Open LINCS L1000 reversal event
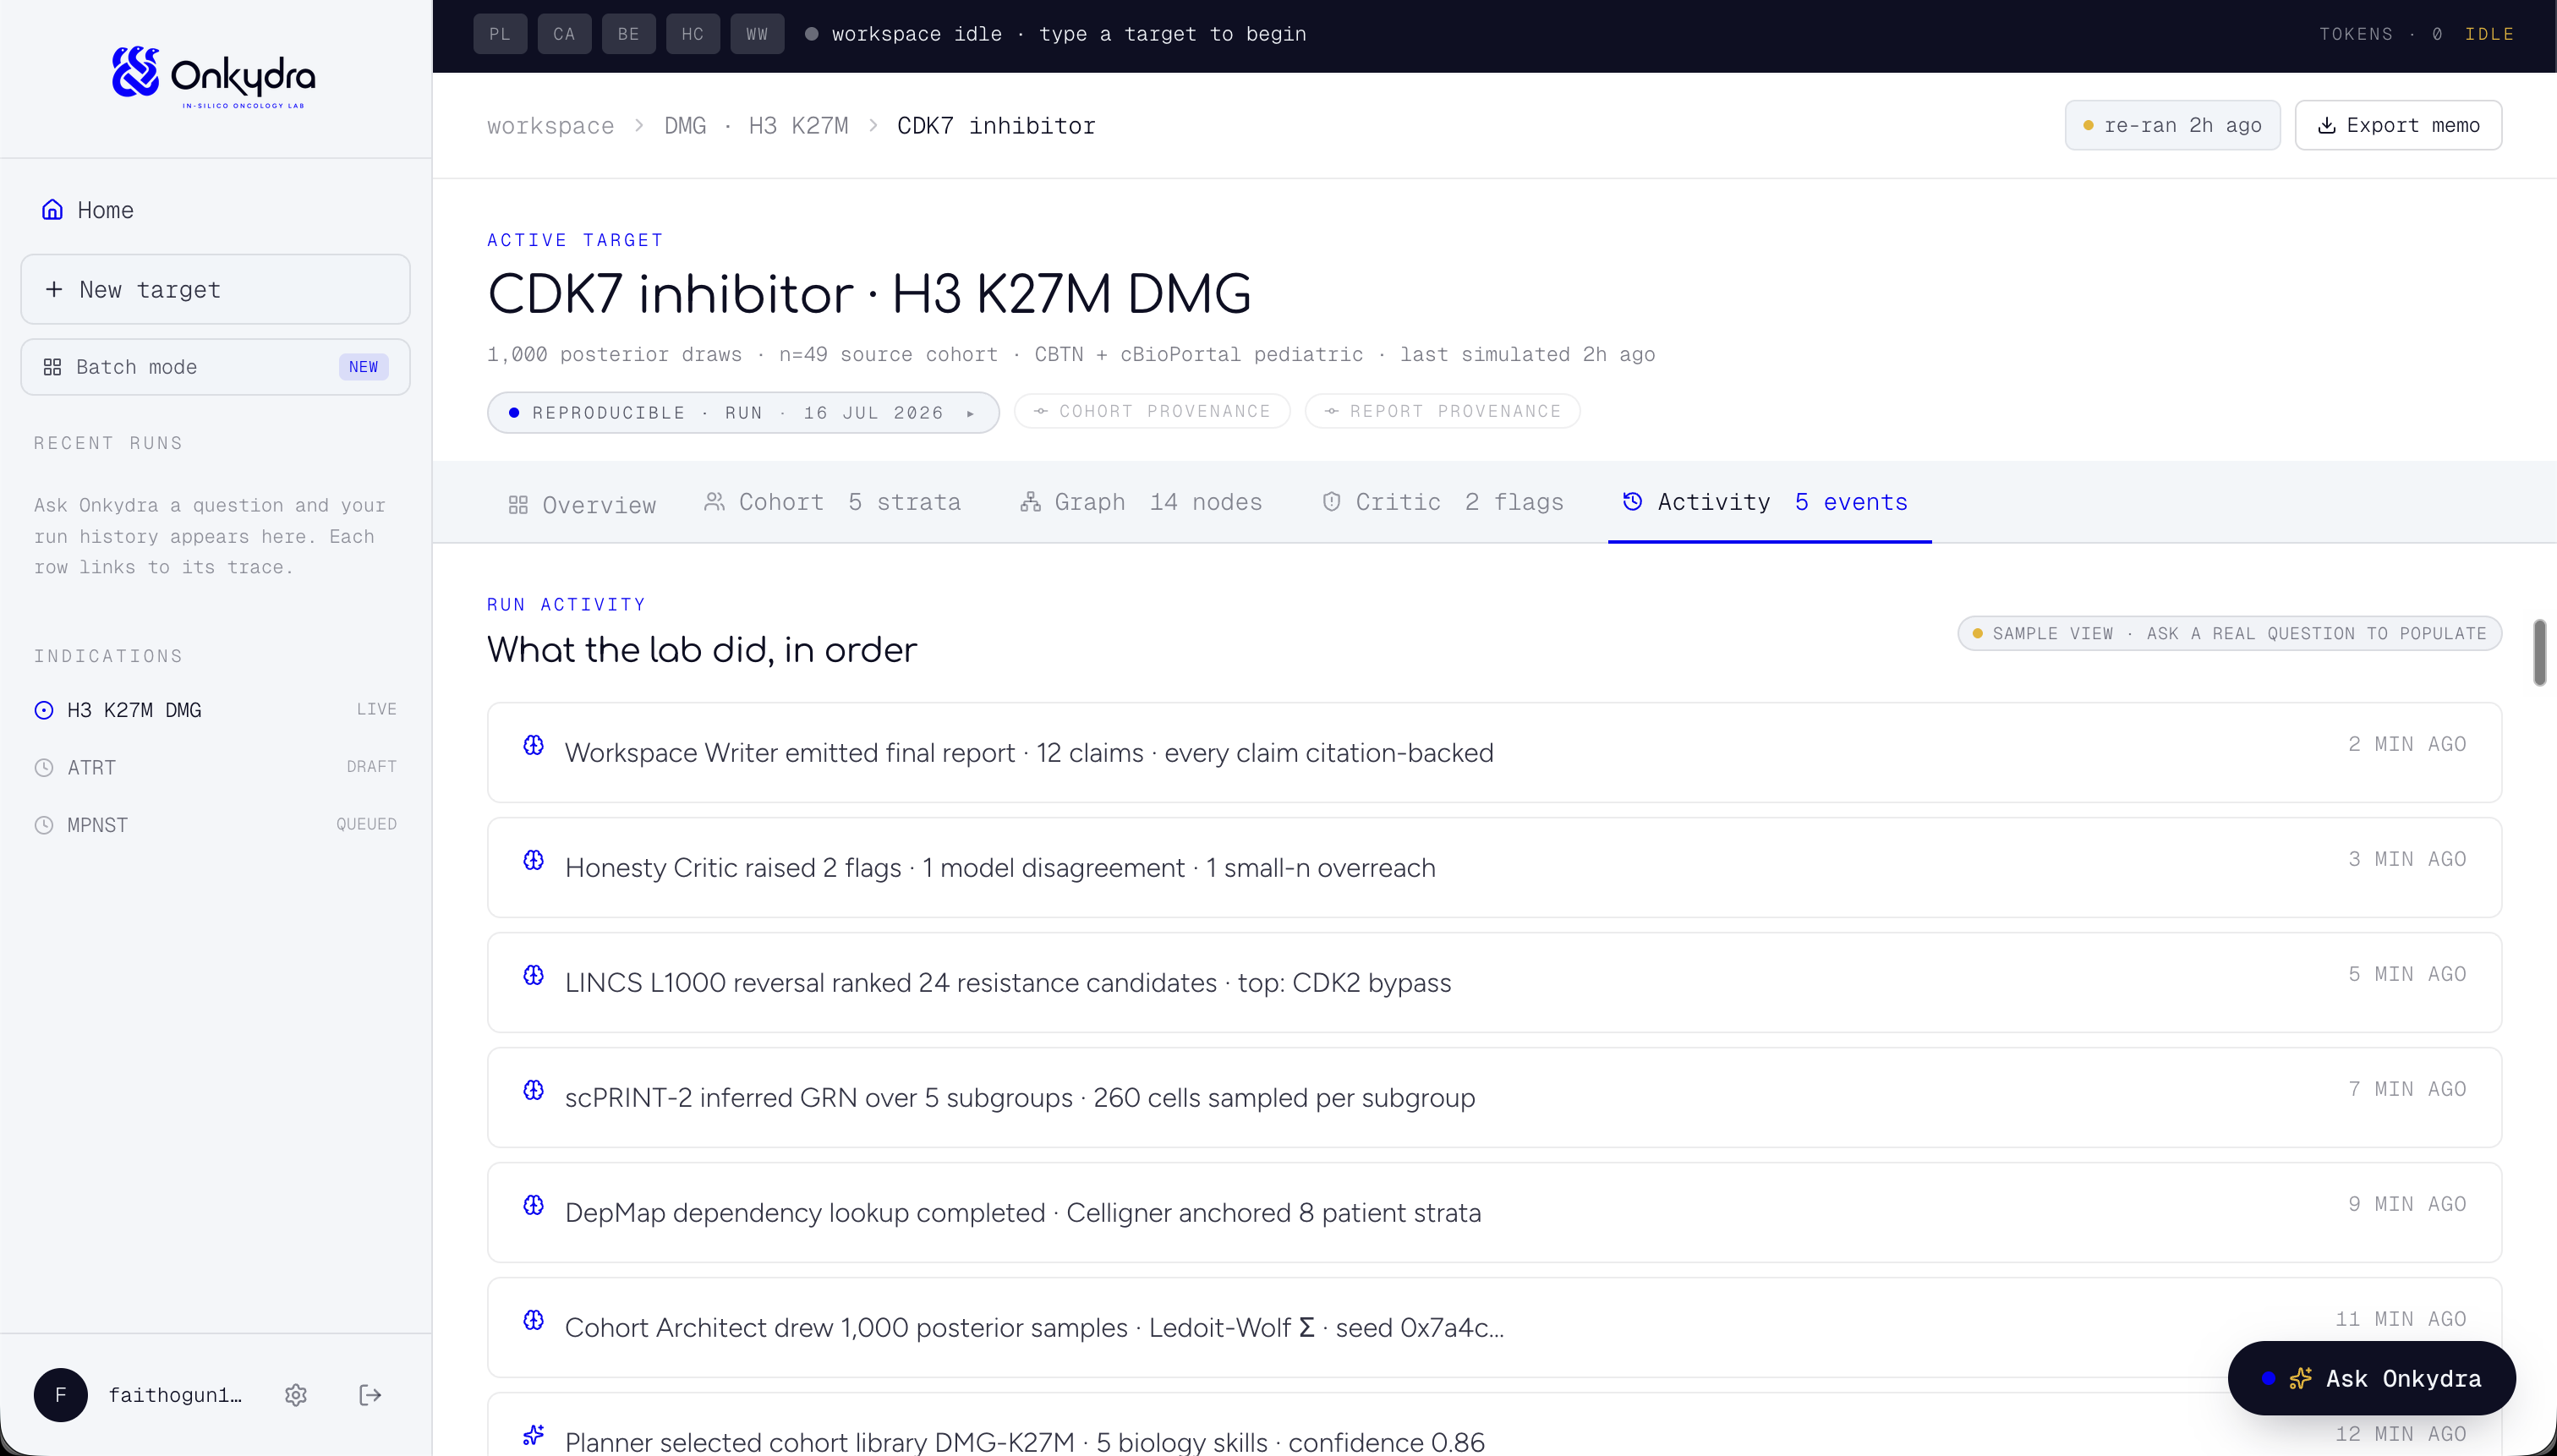The height and width of the screenshot is (1456, 2557). (x=1494, y=982)
